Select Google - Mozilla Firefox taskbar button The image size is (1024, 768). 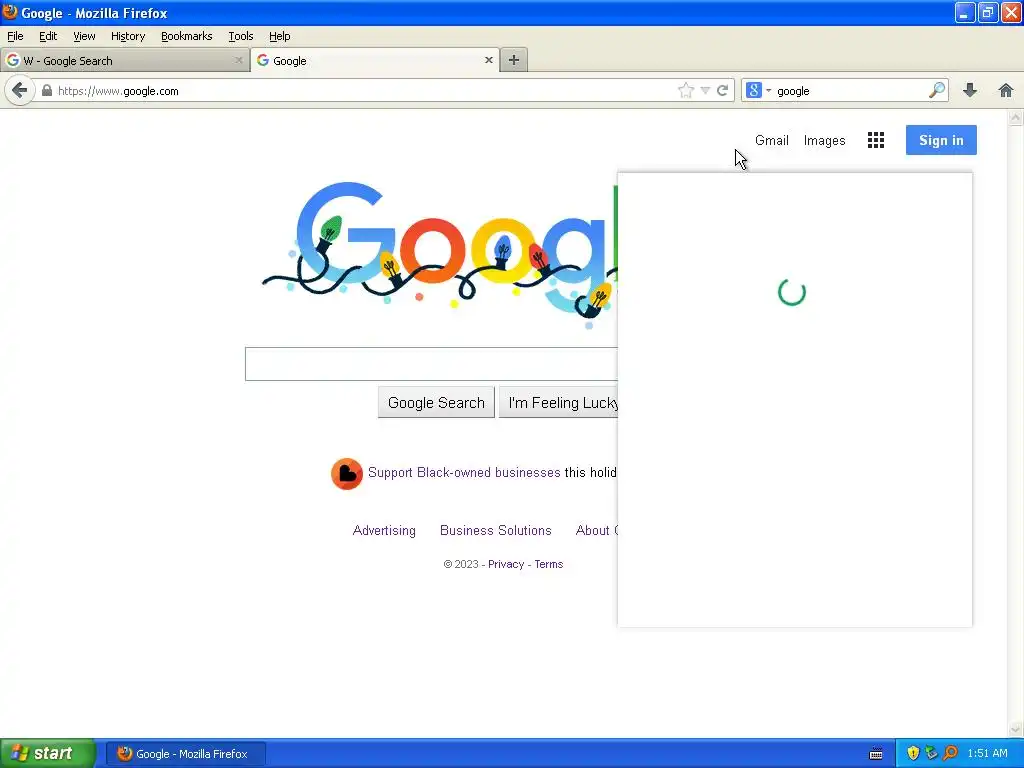click(x=186, y=754)
